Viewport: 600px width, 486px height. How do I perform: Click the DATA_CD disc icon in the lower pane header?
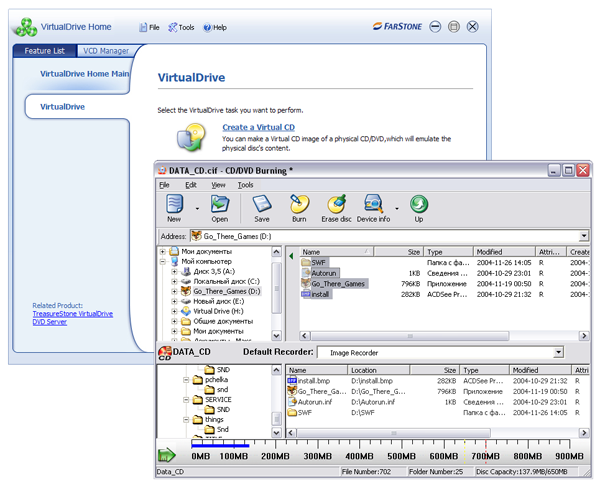(x=165, y=353)
